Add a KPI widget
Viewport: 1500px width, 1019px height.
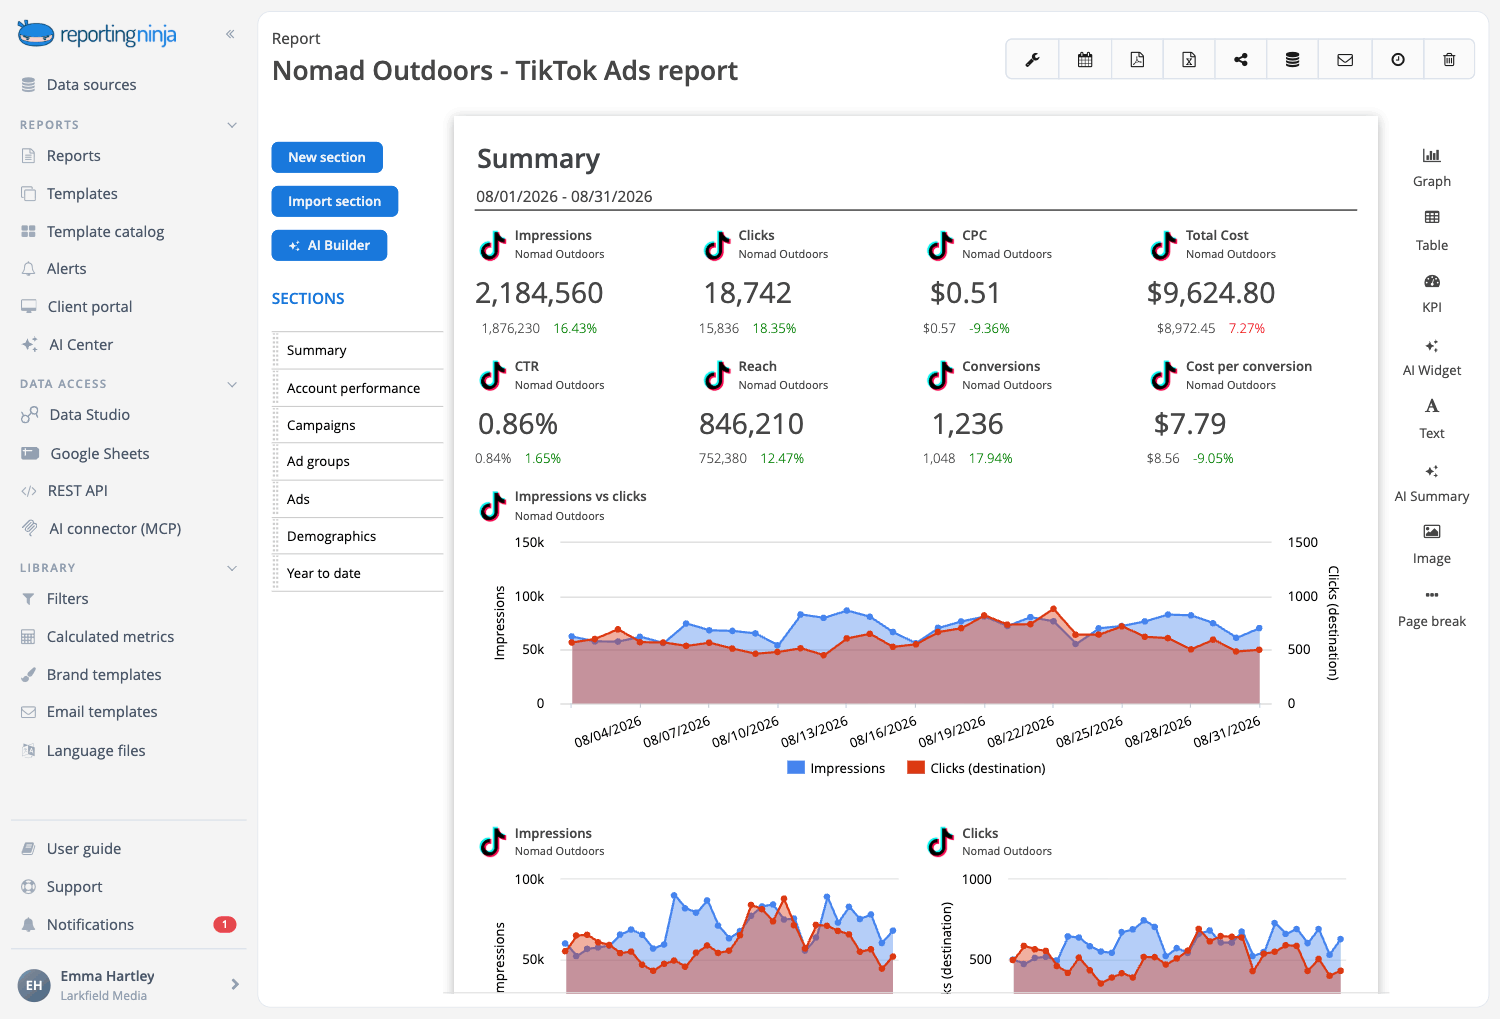click(x=1432, y=294)
